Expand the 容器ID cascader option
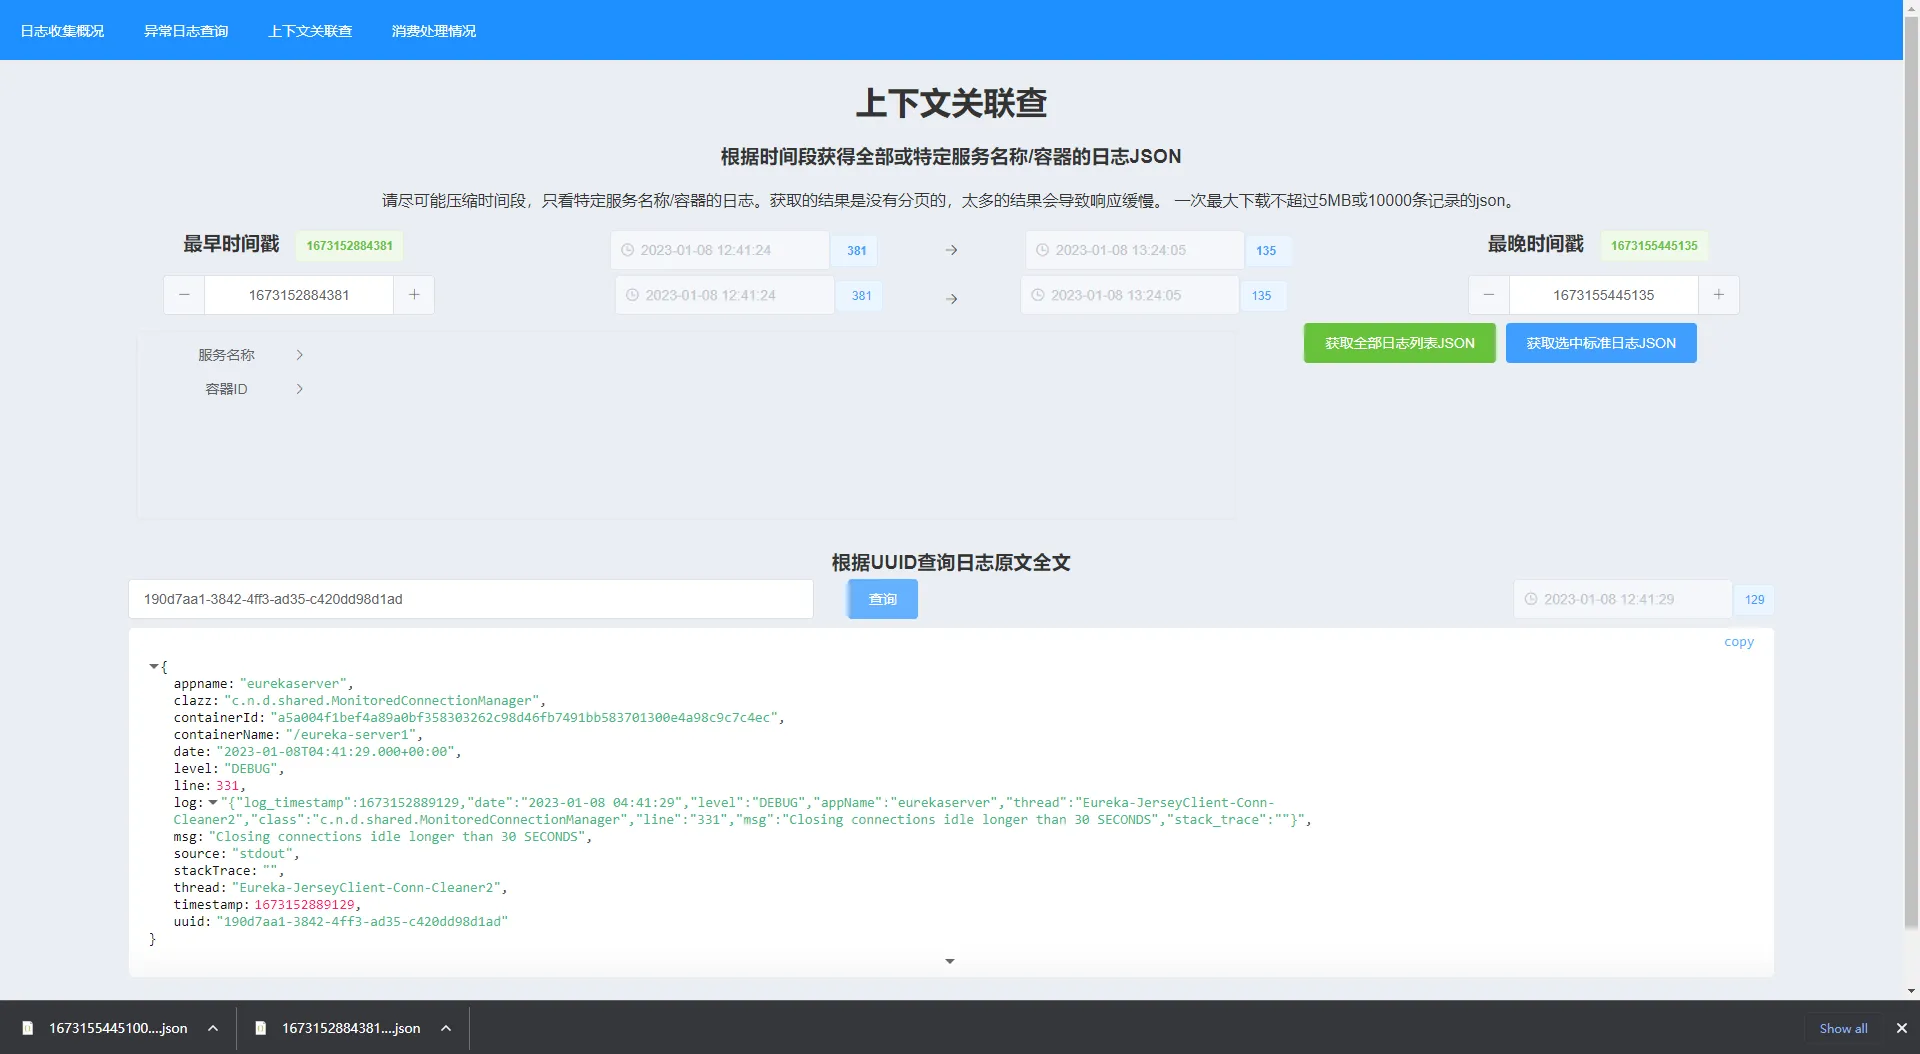The image size is (1920, 1054). point(250,389)
